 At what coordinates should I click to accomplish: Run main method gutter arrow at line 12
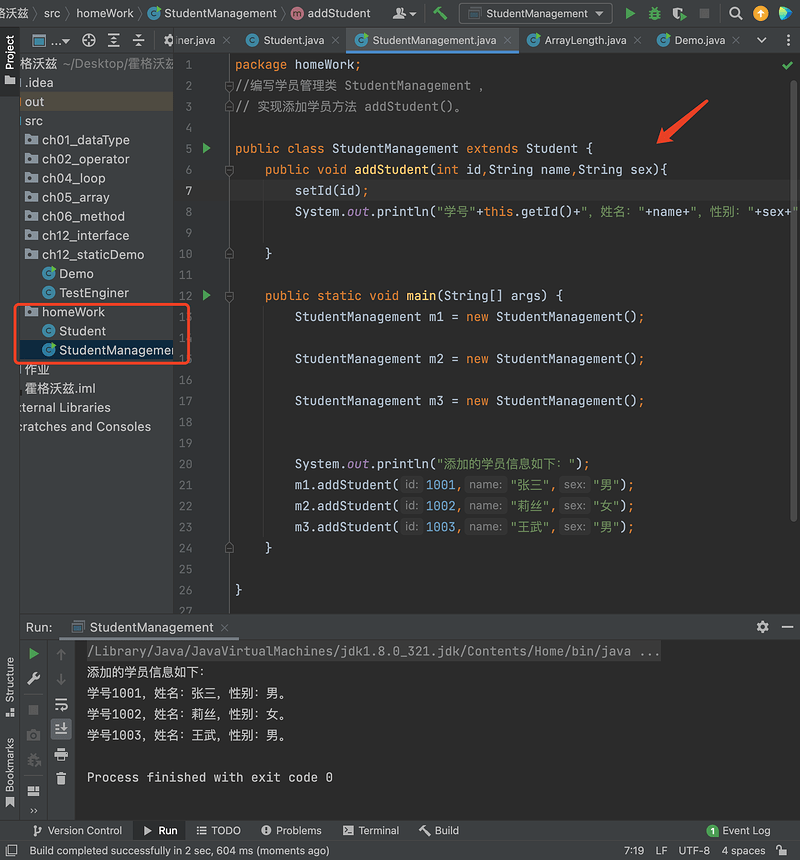(x=207, y=295)
